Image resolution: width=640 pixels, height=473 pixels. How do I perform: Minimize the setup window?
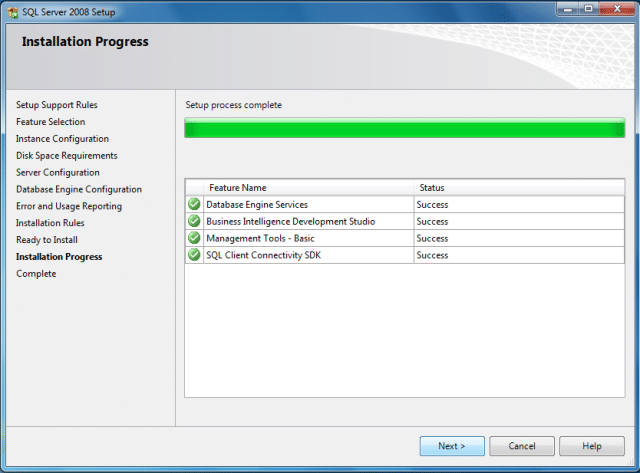point(568,9)
